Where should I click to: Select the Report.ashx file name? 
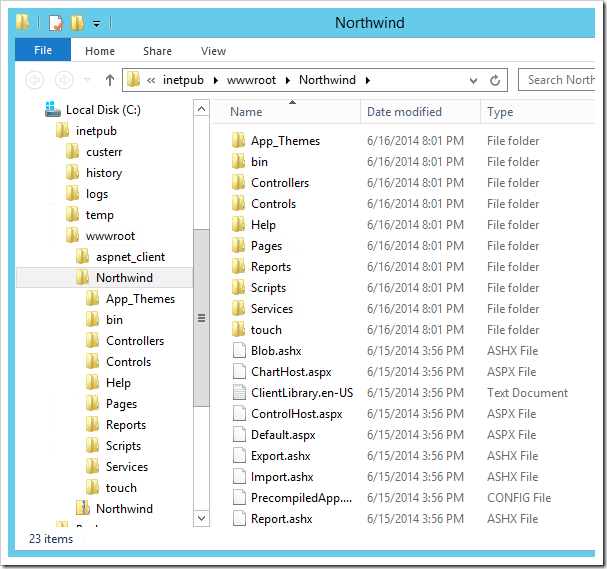[x=281, y=519]
